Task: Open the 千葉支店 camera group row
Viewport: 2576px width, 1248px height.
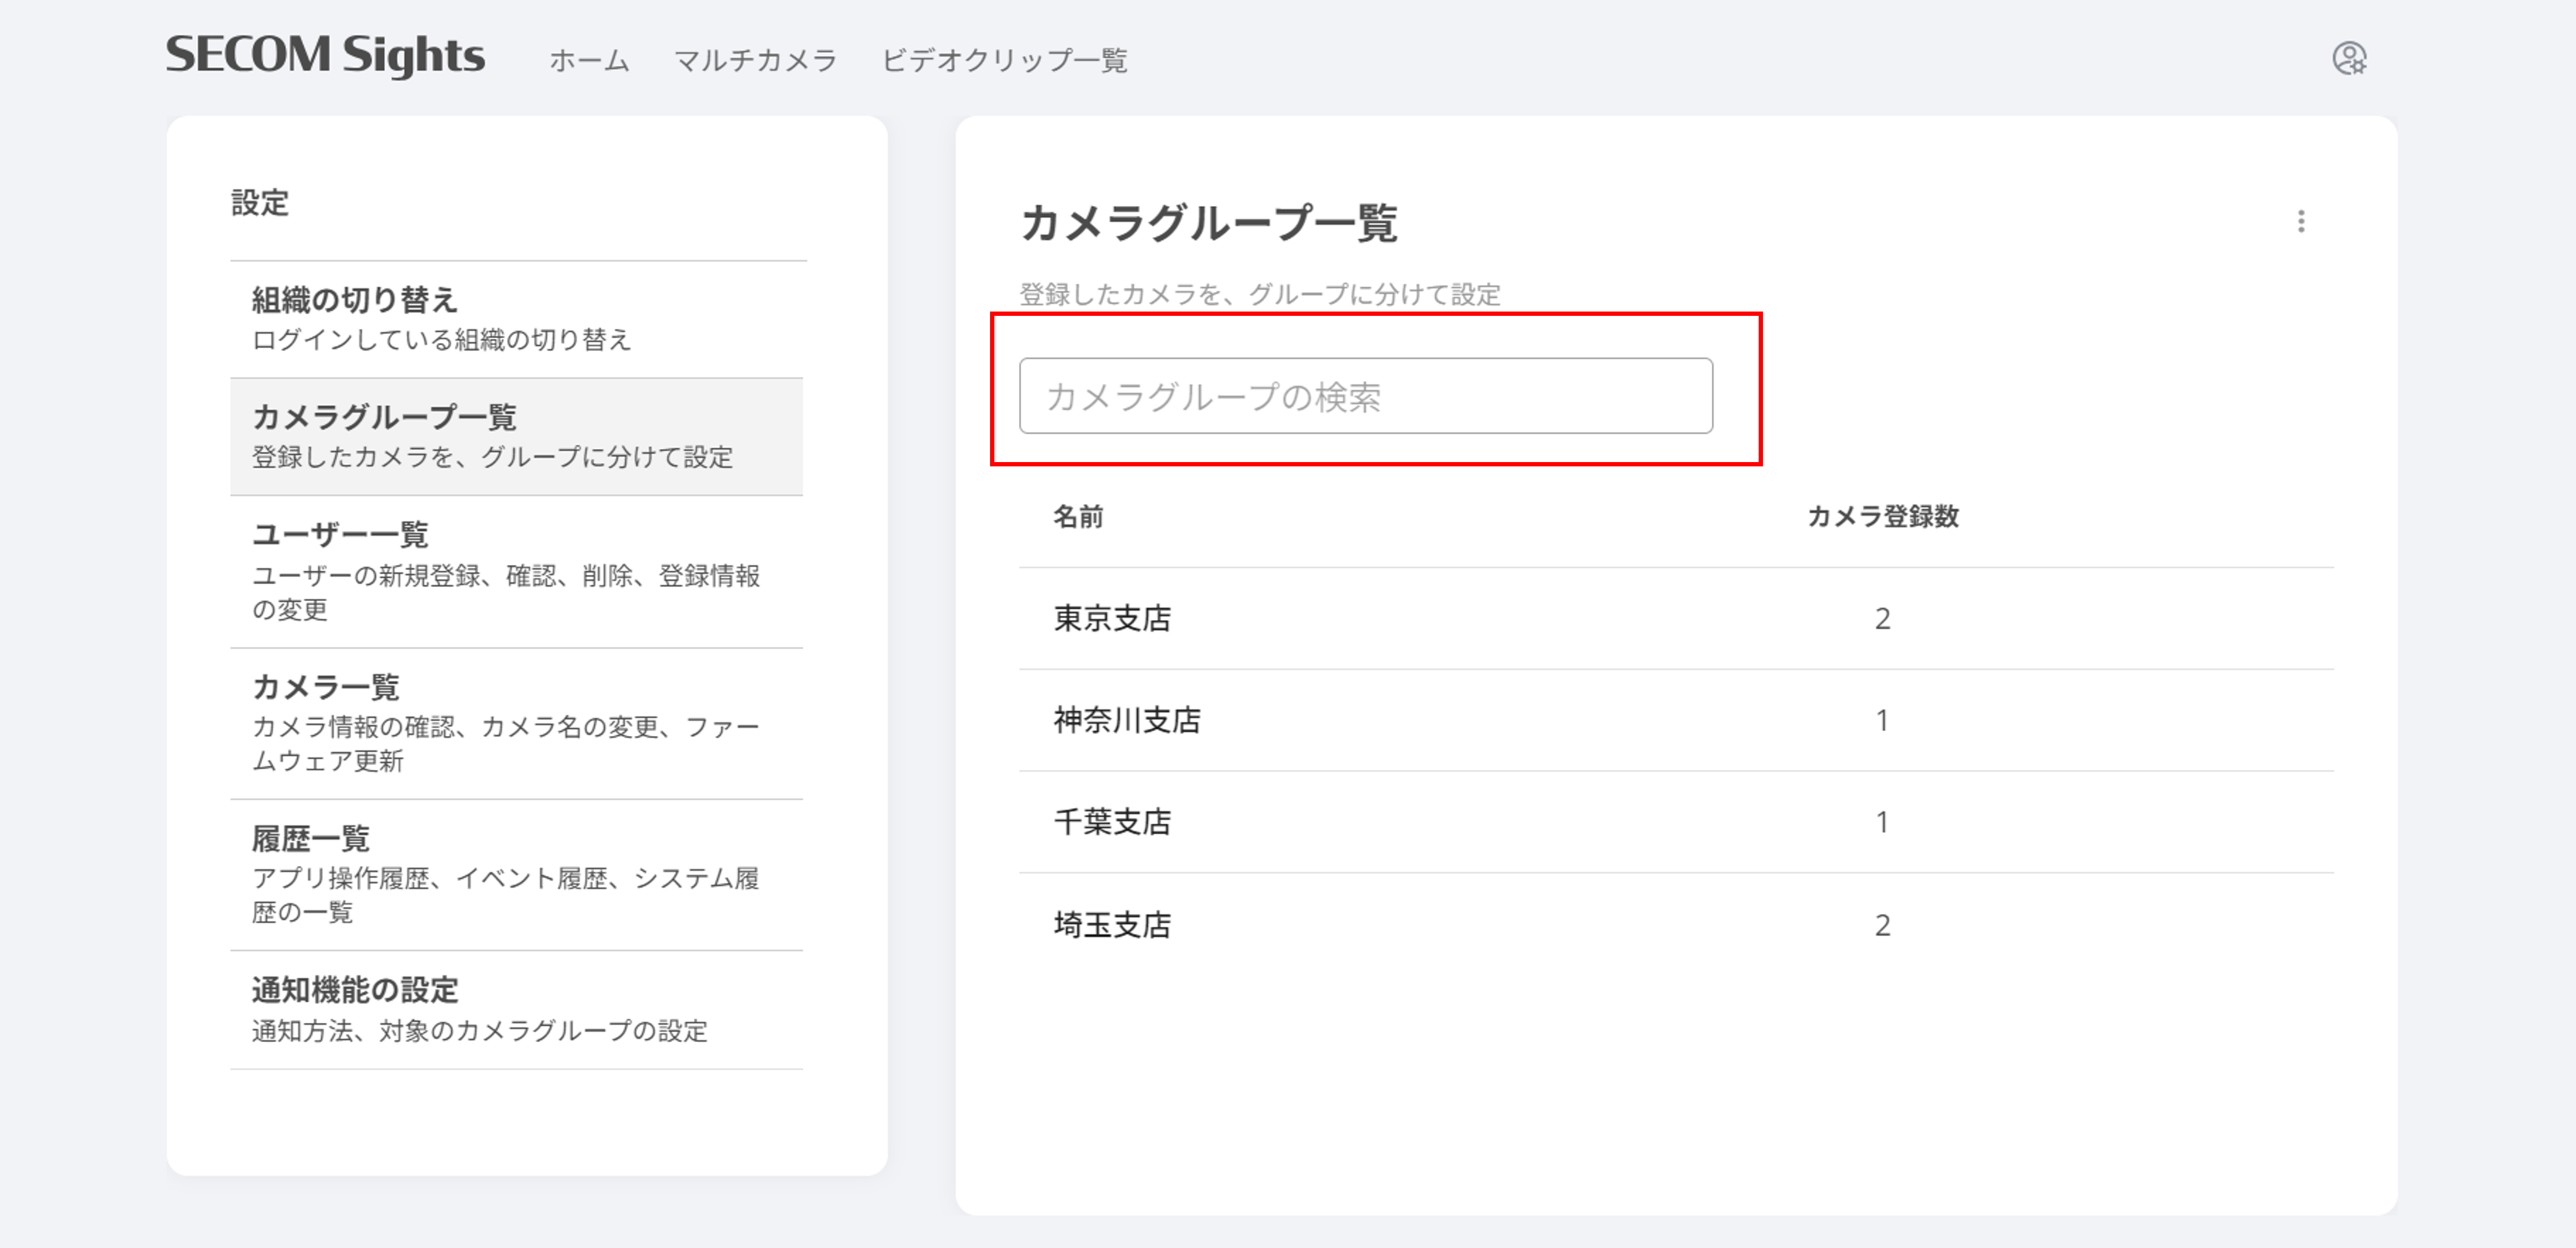Action: coord(1676,822)
